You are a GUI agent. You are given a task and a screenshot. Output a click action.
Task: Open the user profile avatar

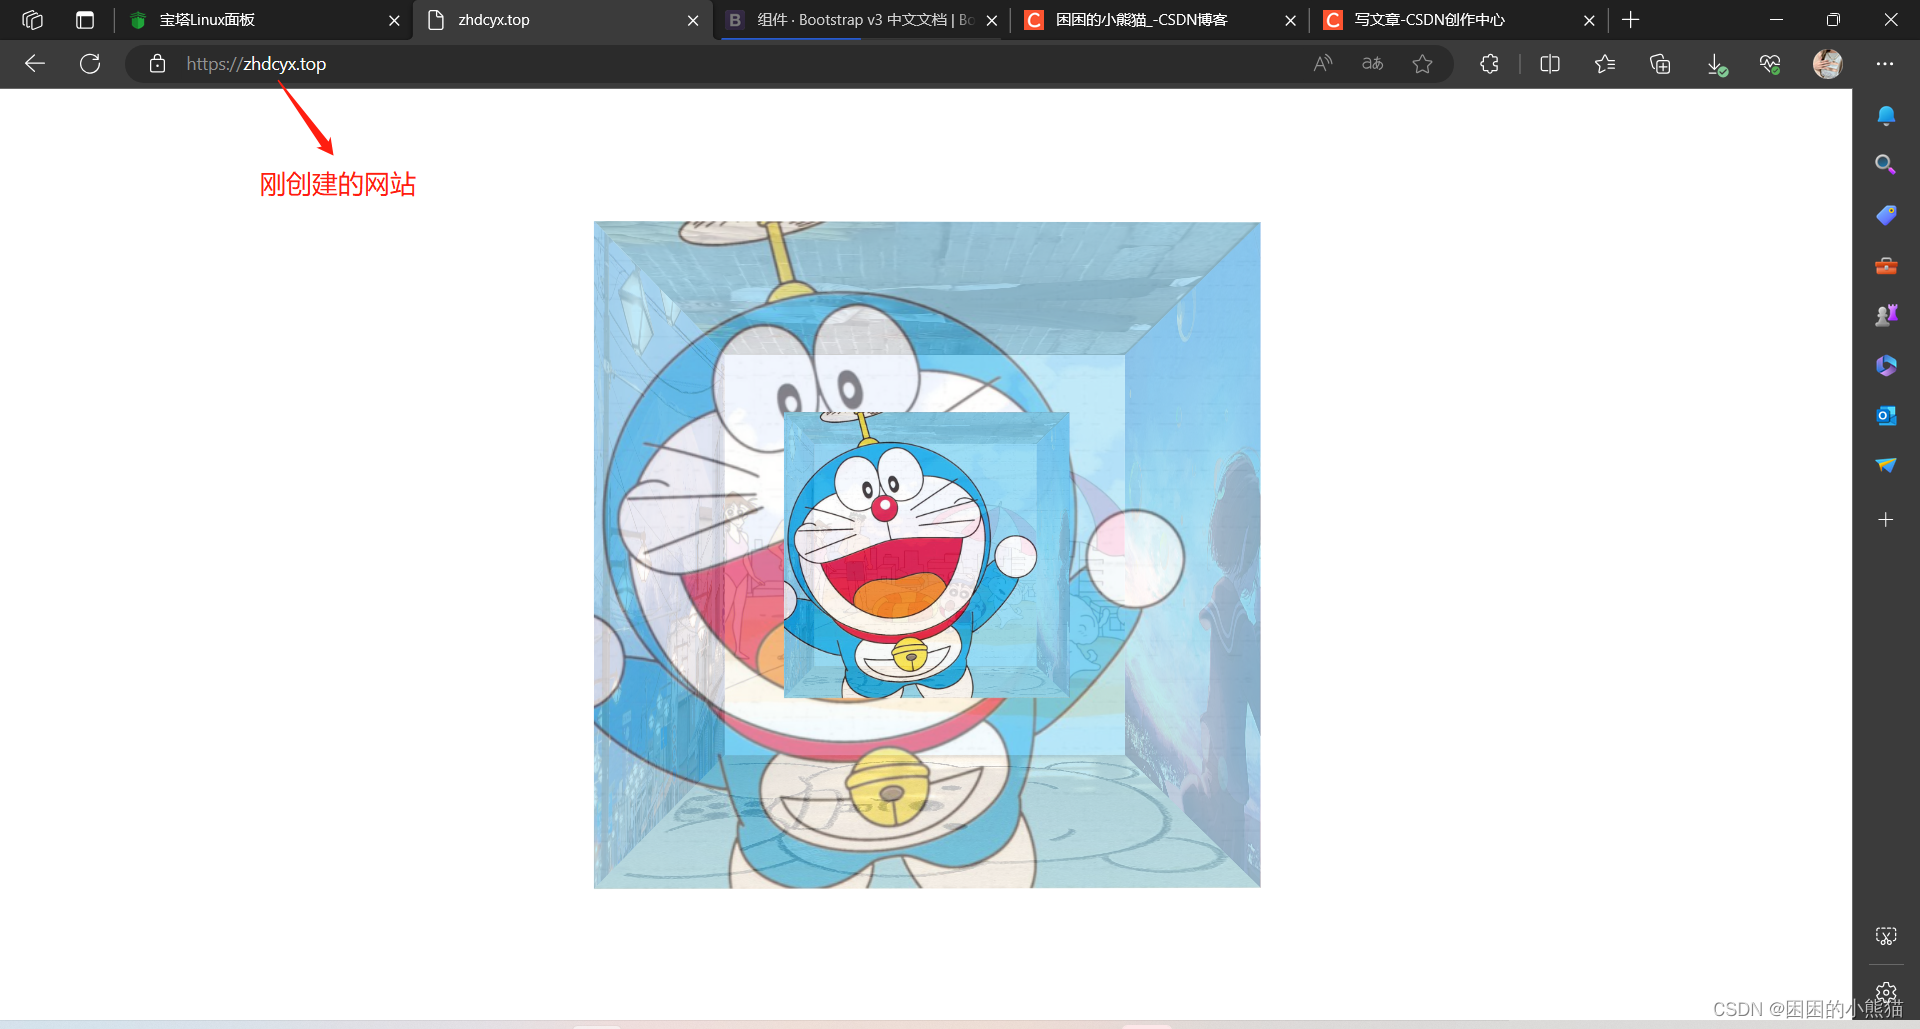1828,64
